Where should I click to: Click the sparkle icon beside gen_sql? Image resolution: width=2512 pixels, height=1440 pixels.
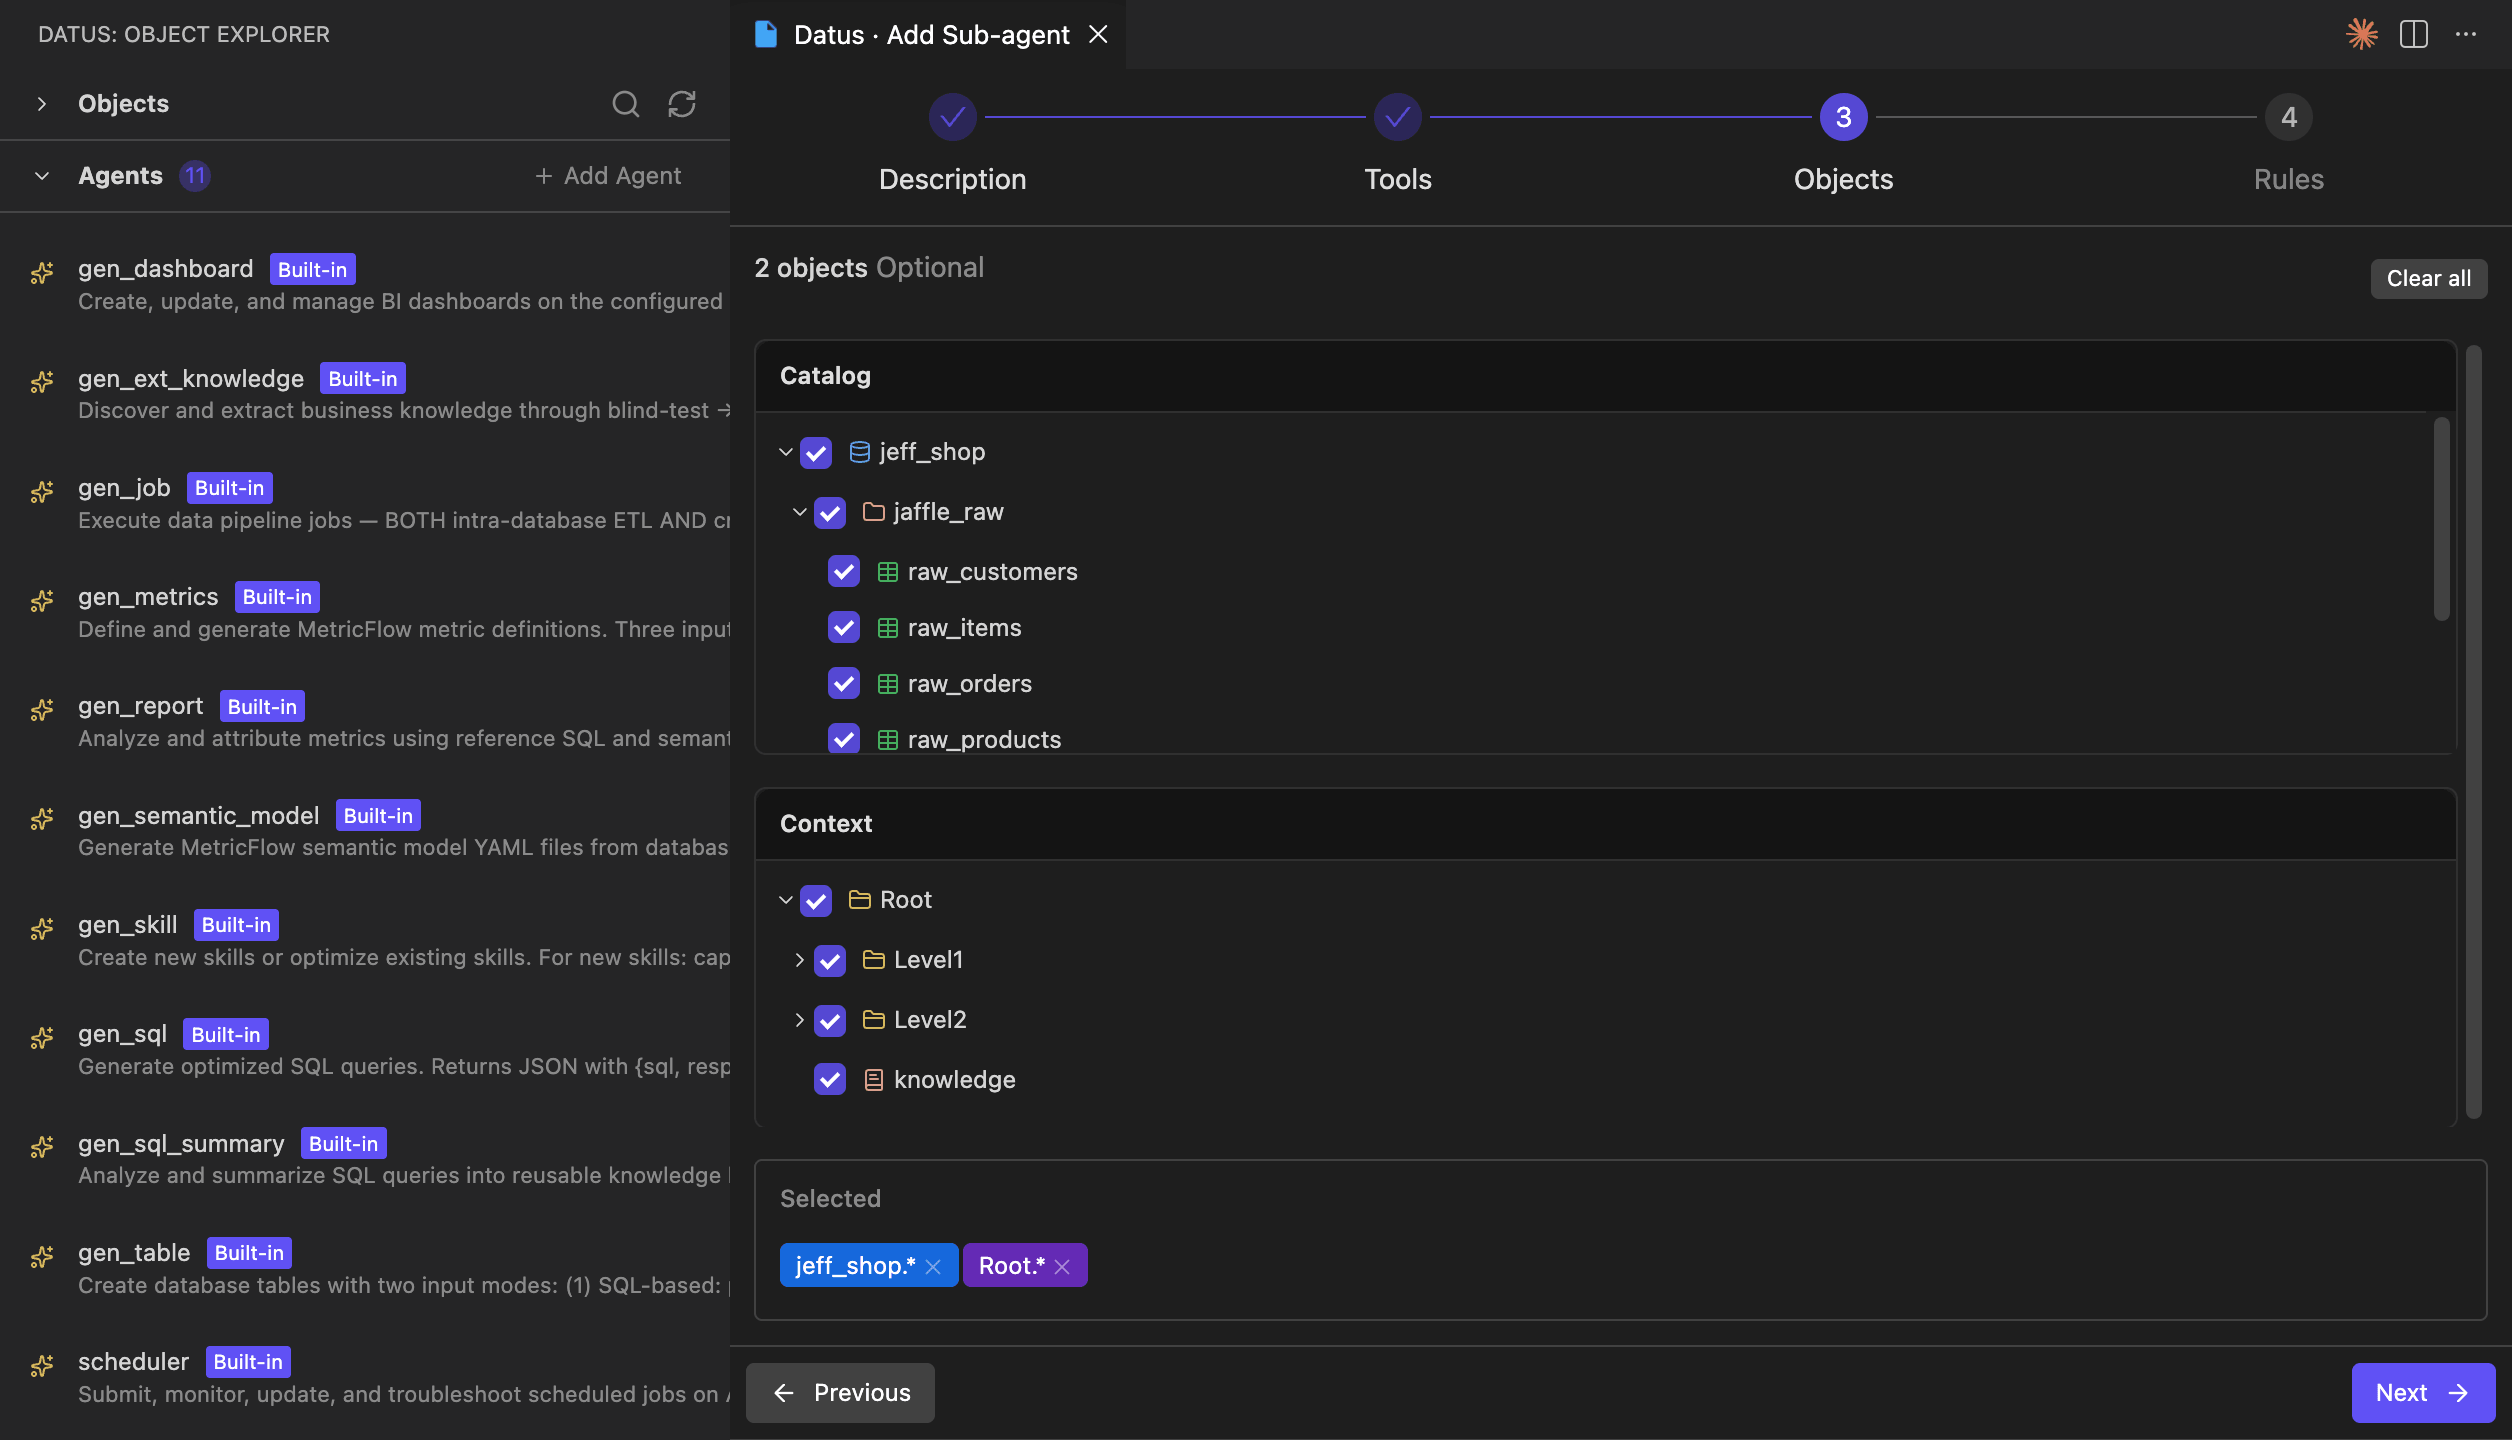[x=42, y=1038]
